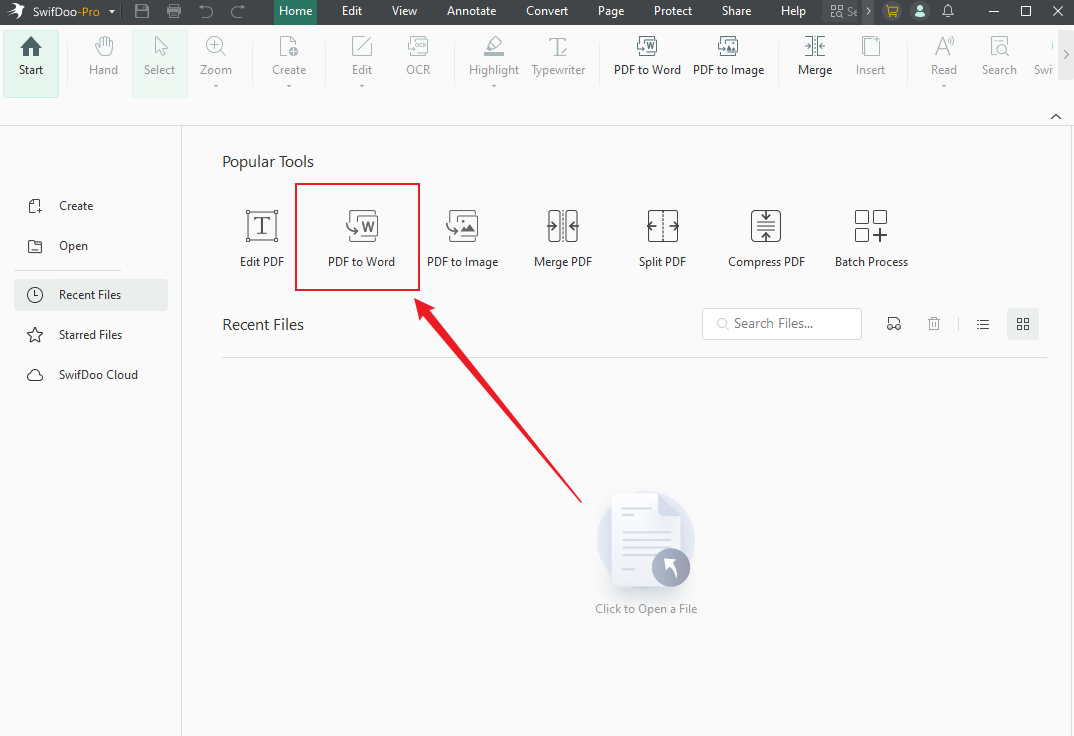Viewport: 1074px width, 736px height.
Task: Open the Help tab
Action: [x=793, y=11]
